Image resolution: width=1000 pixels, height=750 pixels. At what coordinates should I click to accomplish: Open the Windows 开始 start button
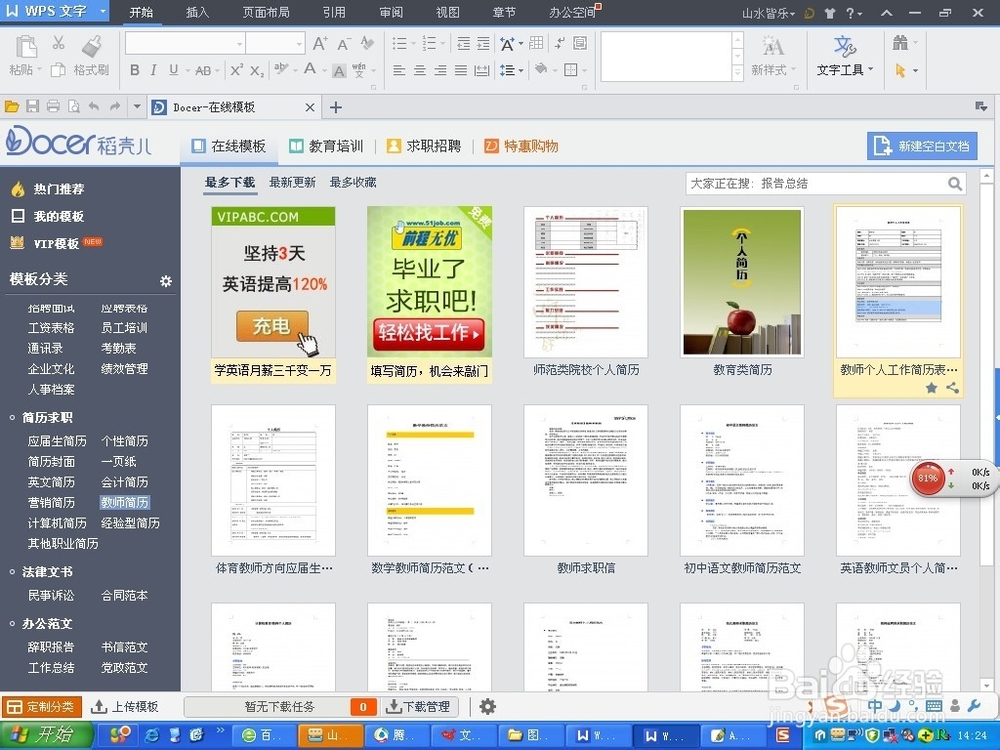pos(46,735)
